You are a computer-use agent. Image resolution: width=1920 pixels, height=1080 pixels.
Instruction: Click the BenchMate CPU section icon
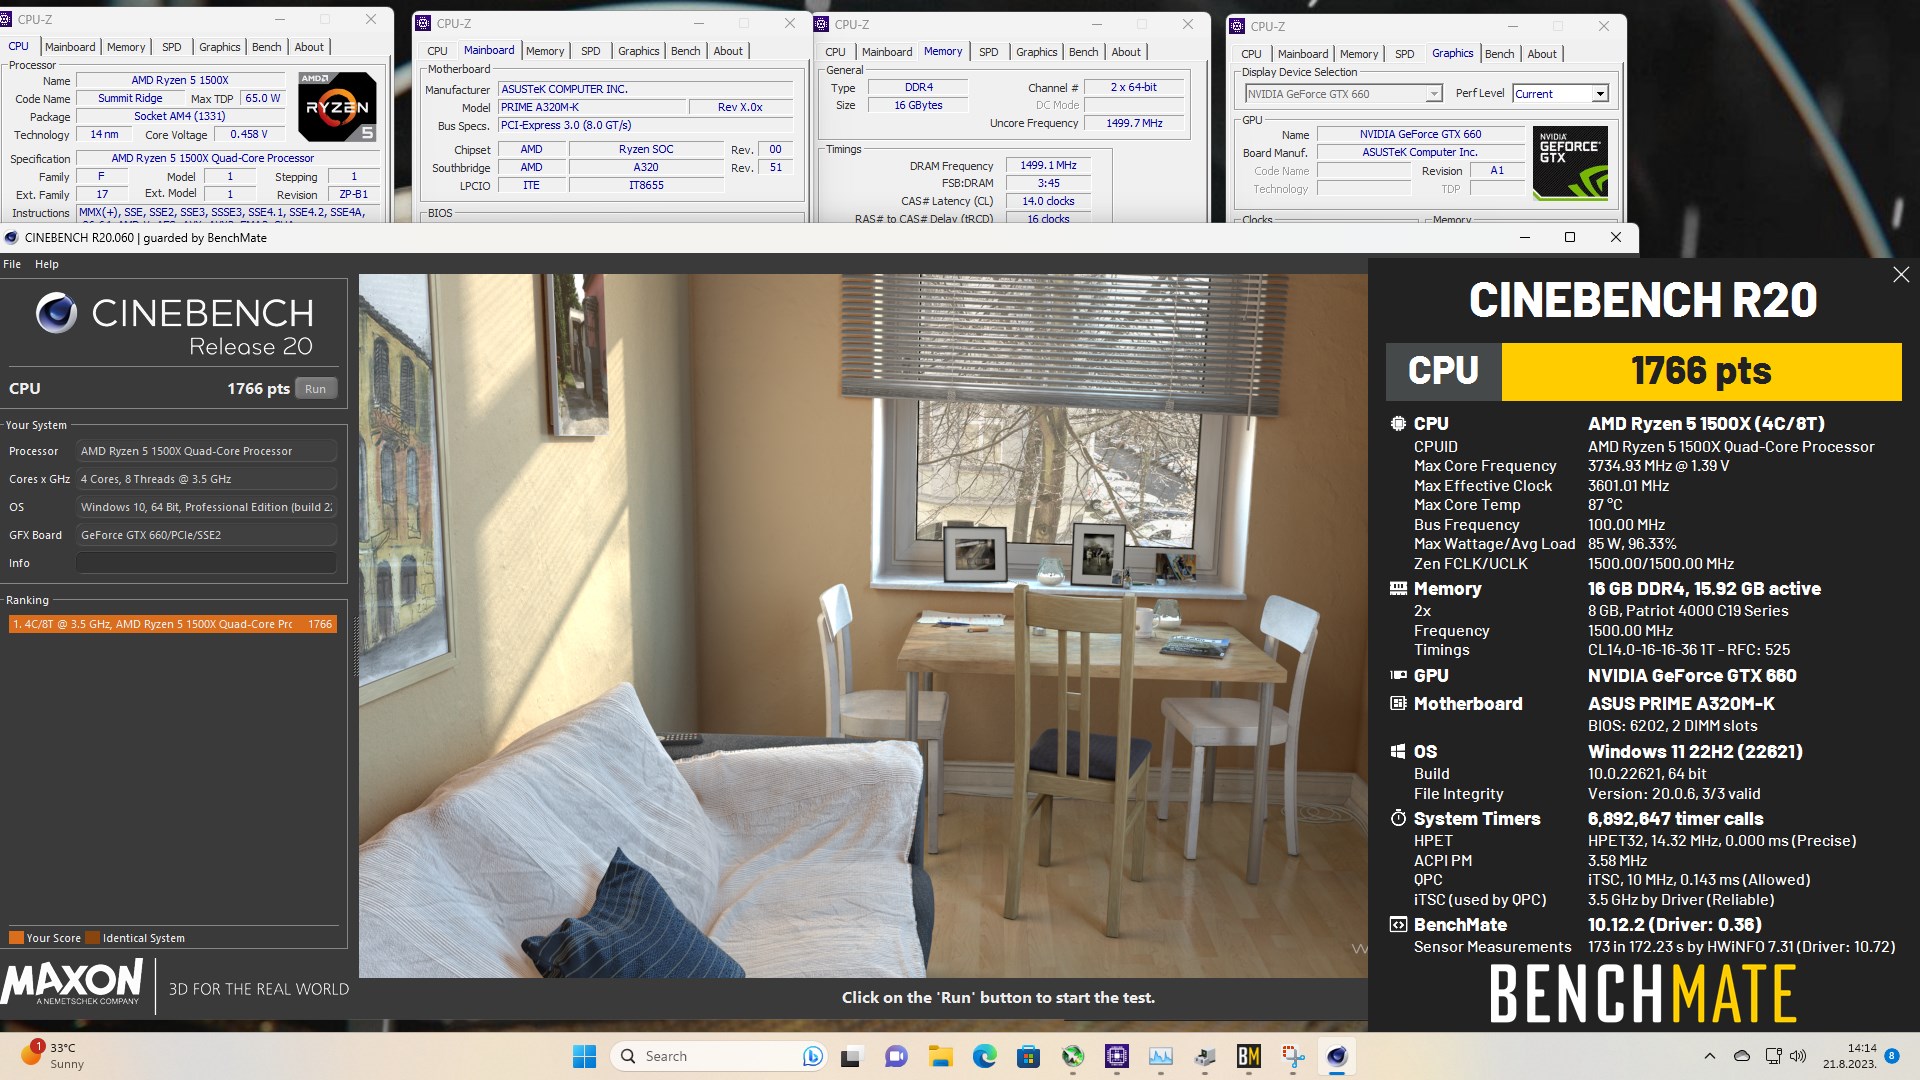(x=1398, y=424)
